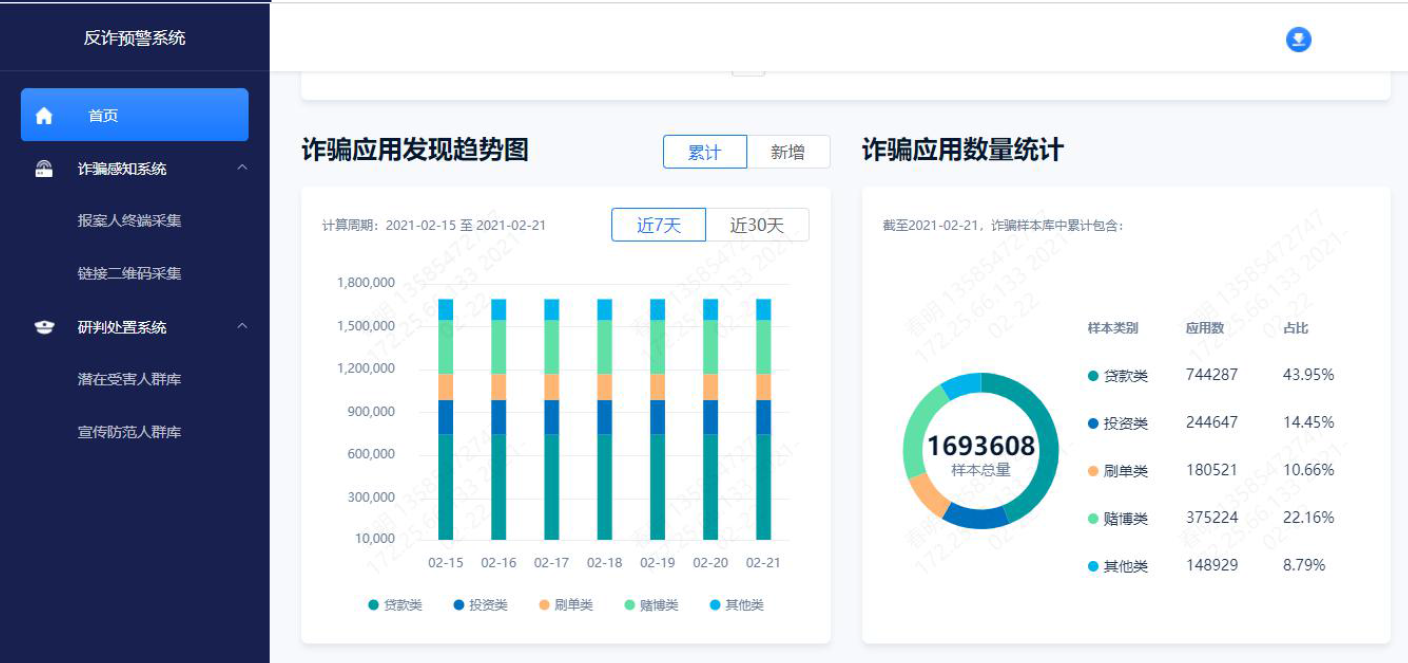Select the 近7天 period button
Image resolution: width=1408 pixels, height=663 pixels.
click(659, 225)
